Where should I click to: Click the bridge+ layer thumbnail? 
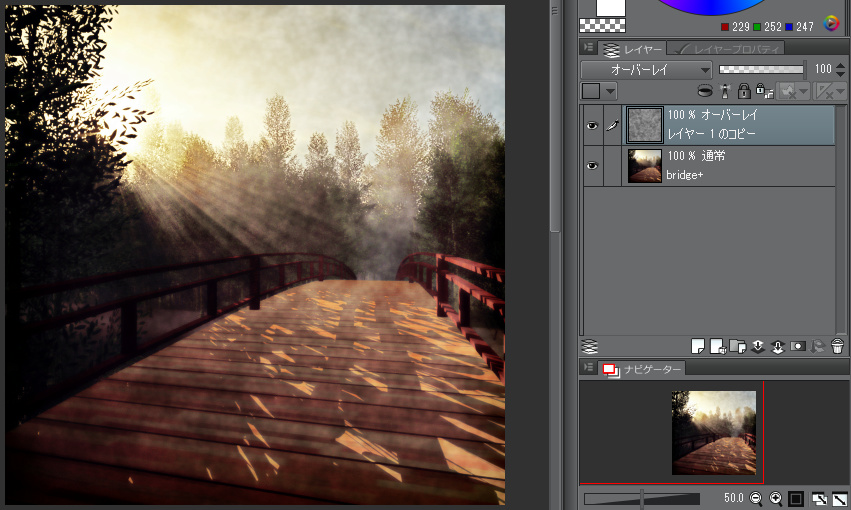[644, 165]
